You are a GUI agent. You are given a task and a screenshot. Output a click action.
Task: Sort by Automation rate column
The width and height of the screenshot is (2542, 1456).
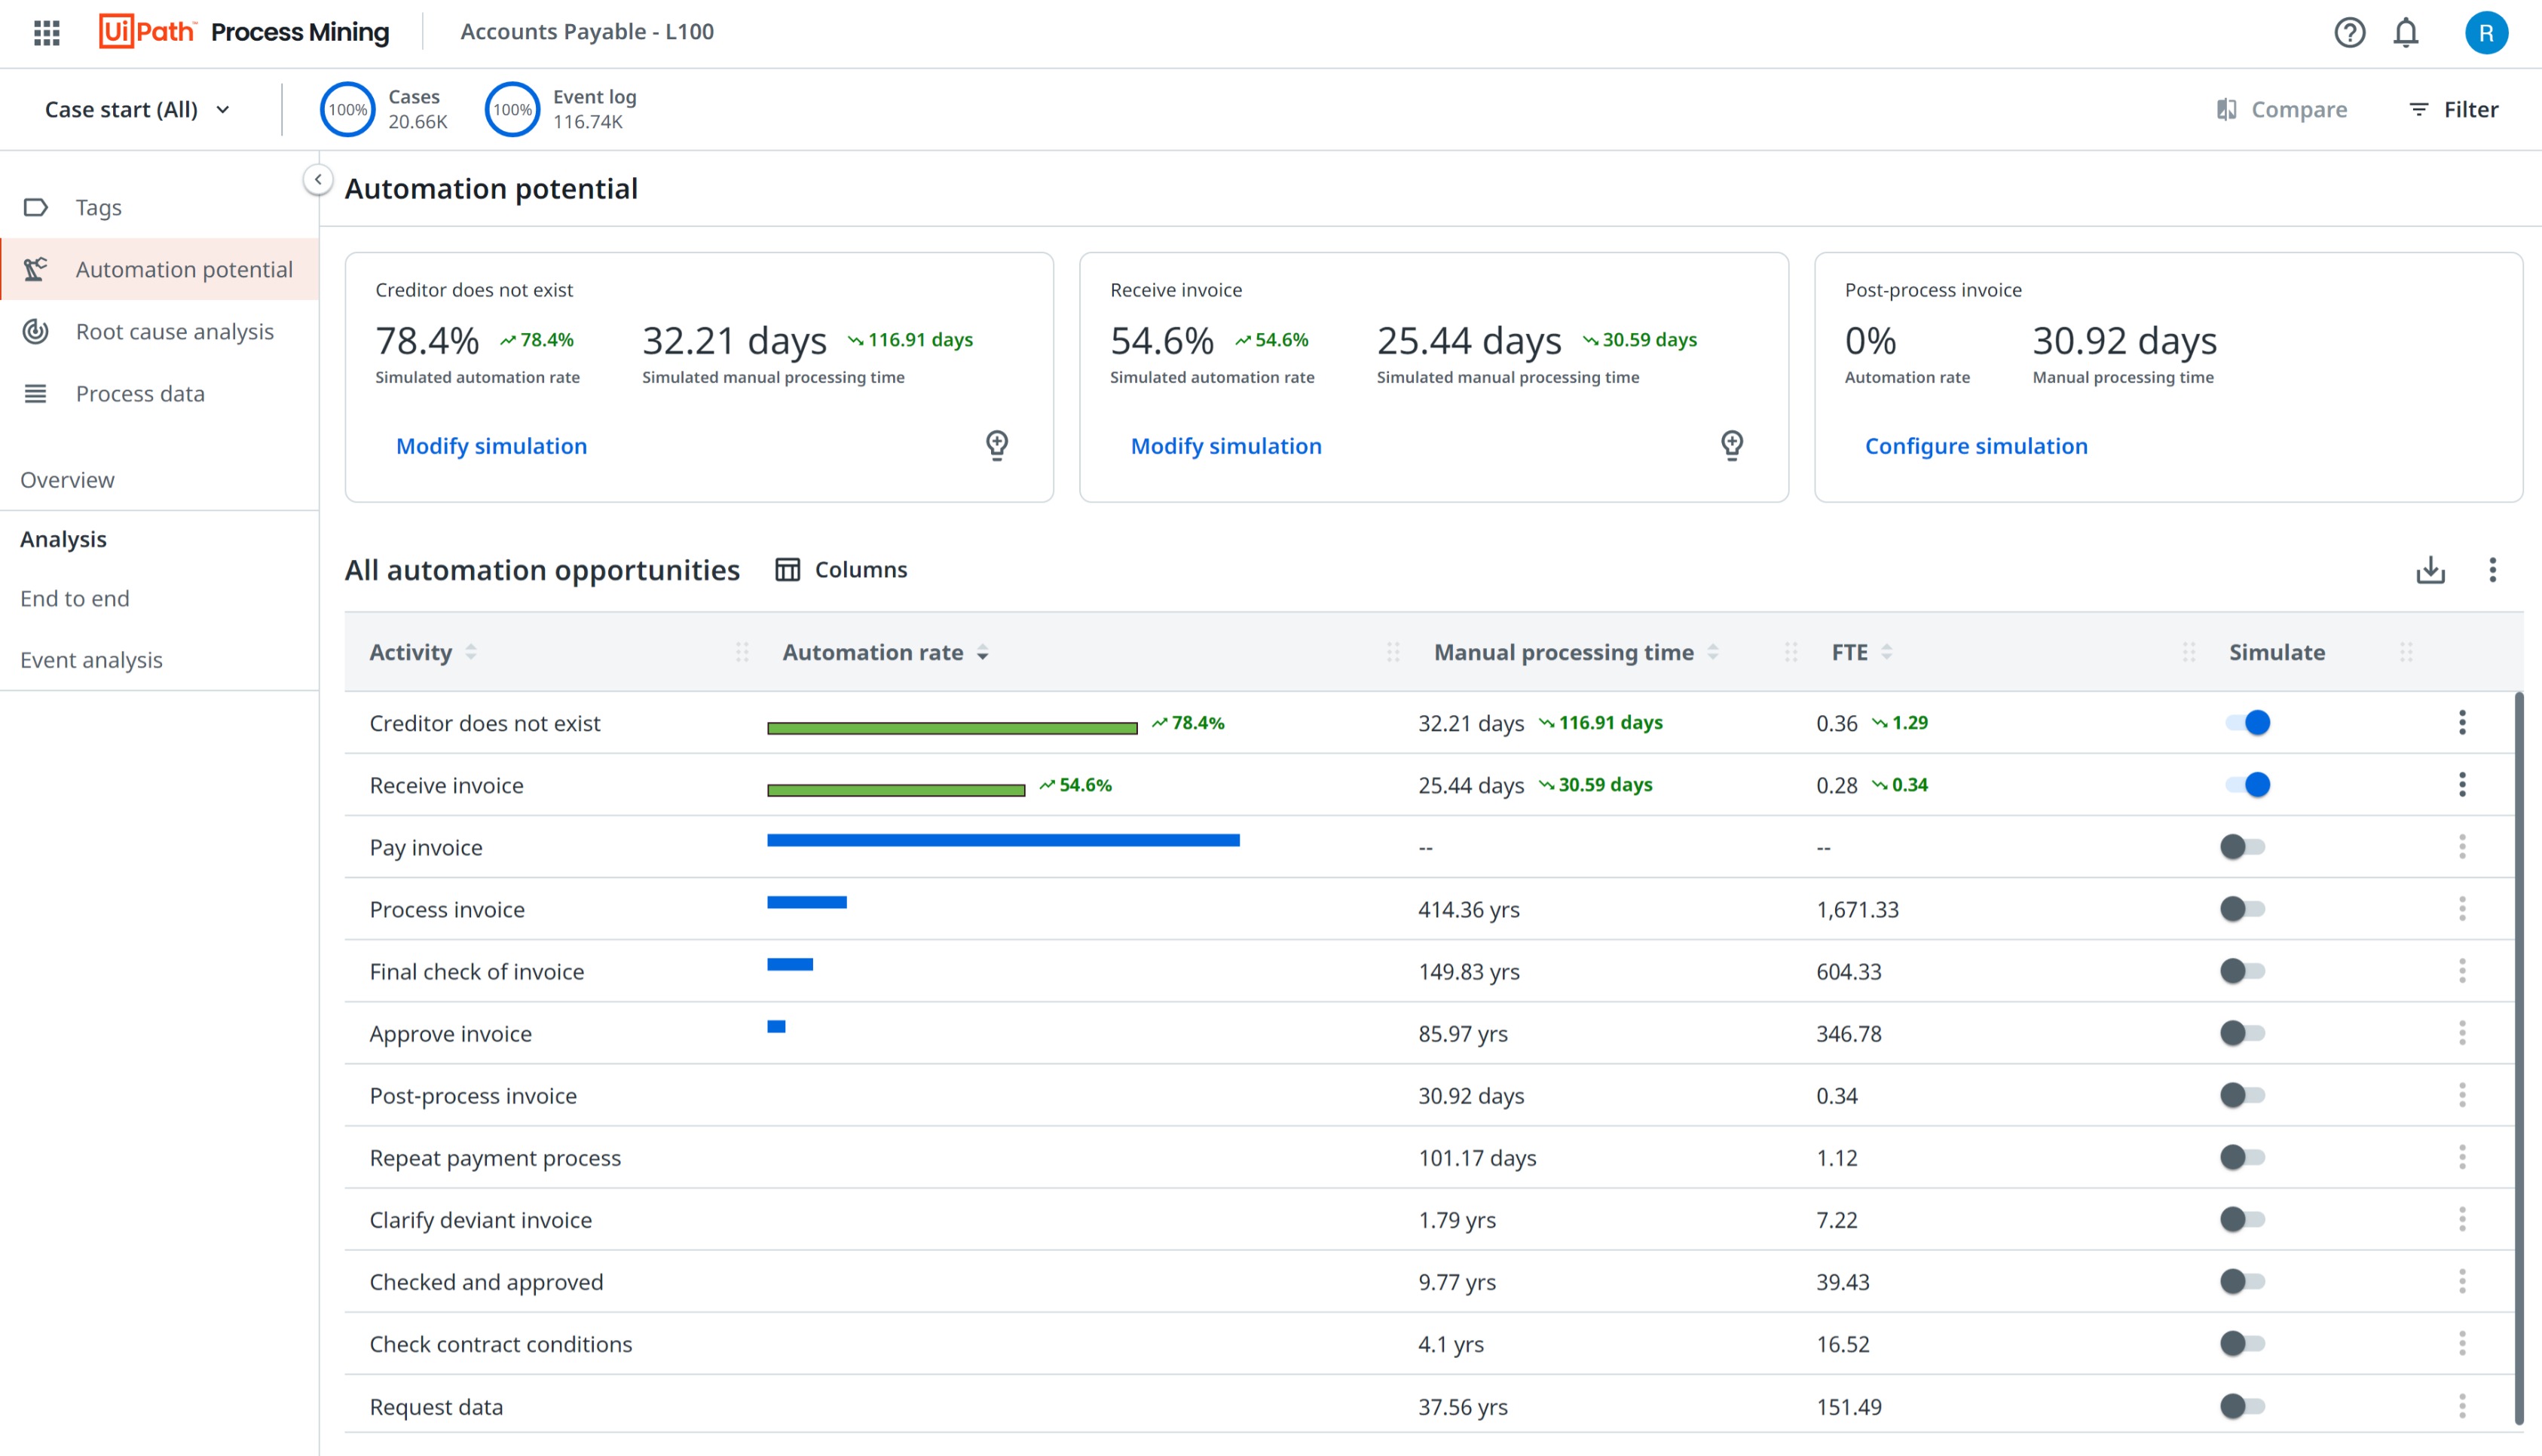pos(983,653)
